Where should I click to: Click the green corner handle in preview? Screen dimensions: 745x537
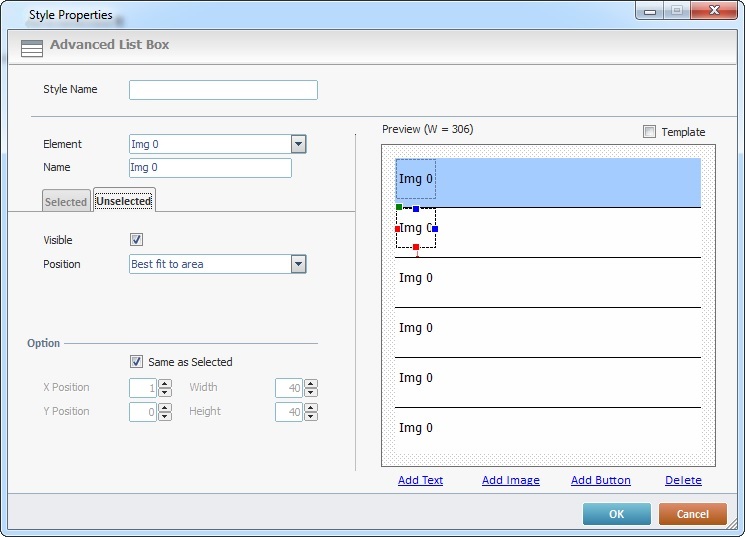[x=399, y=207]
